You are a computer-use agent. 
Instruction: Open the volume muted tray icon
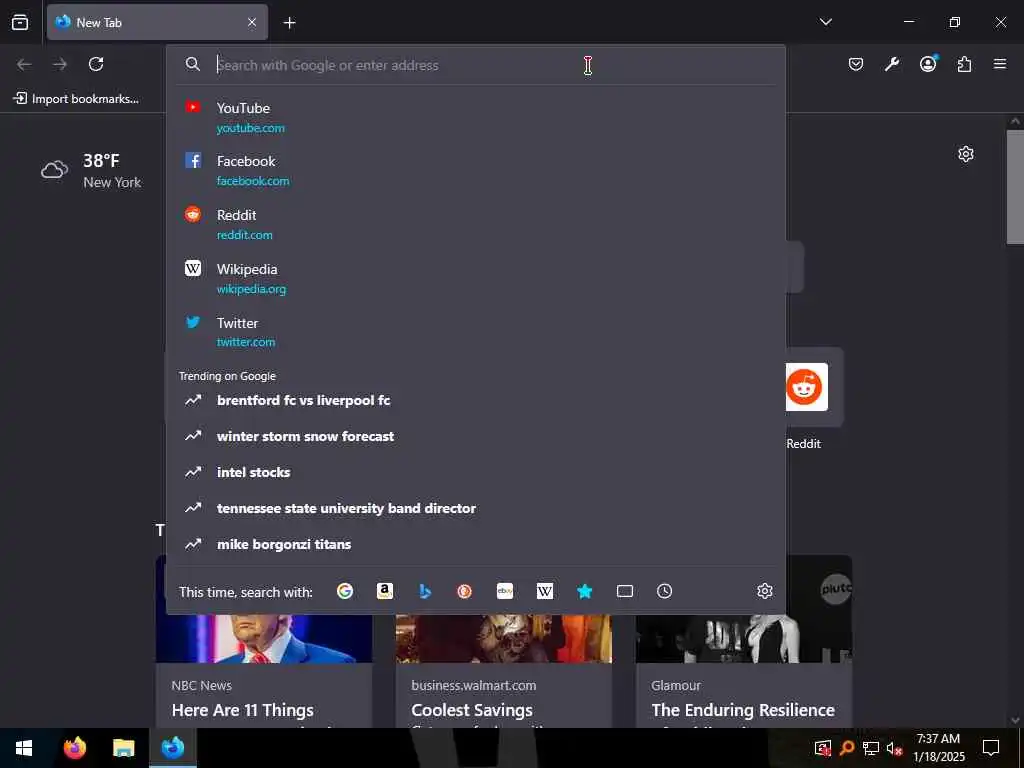click(x=894, y=748)
